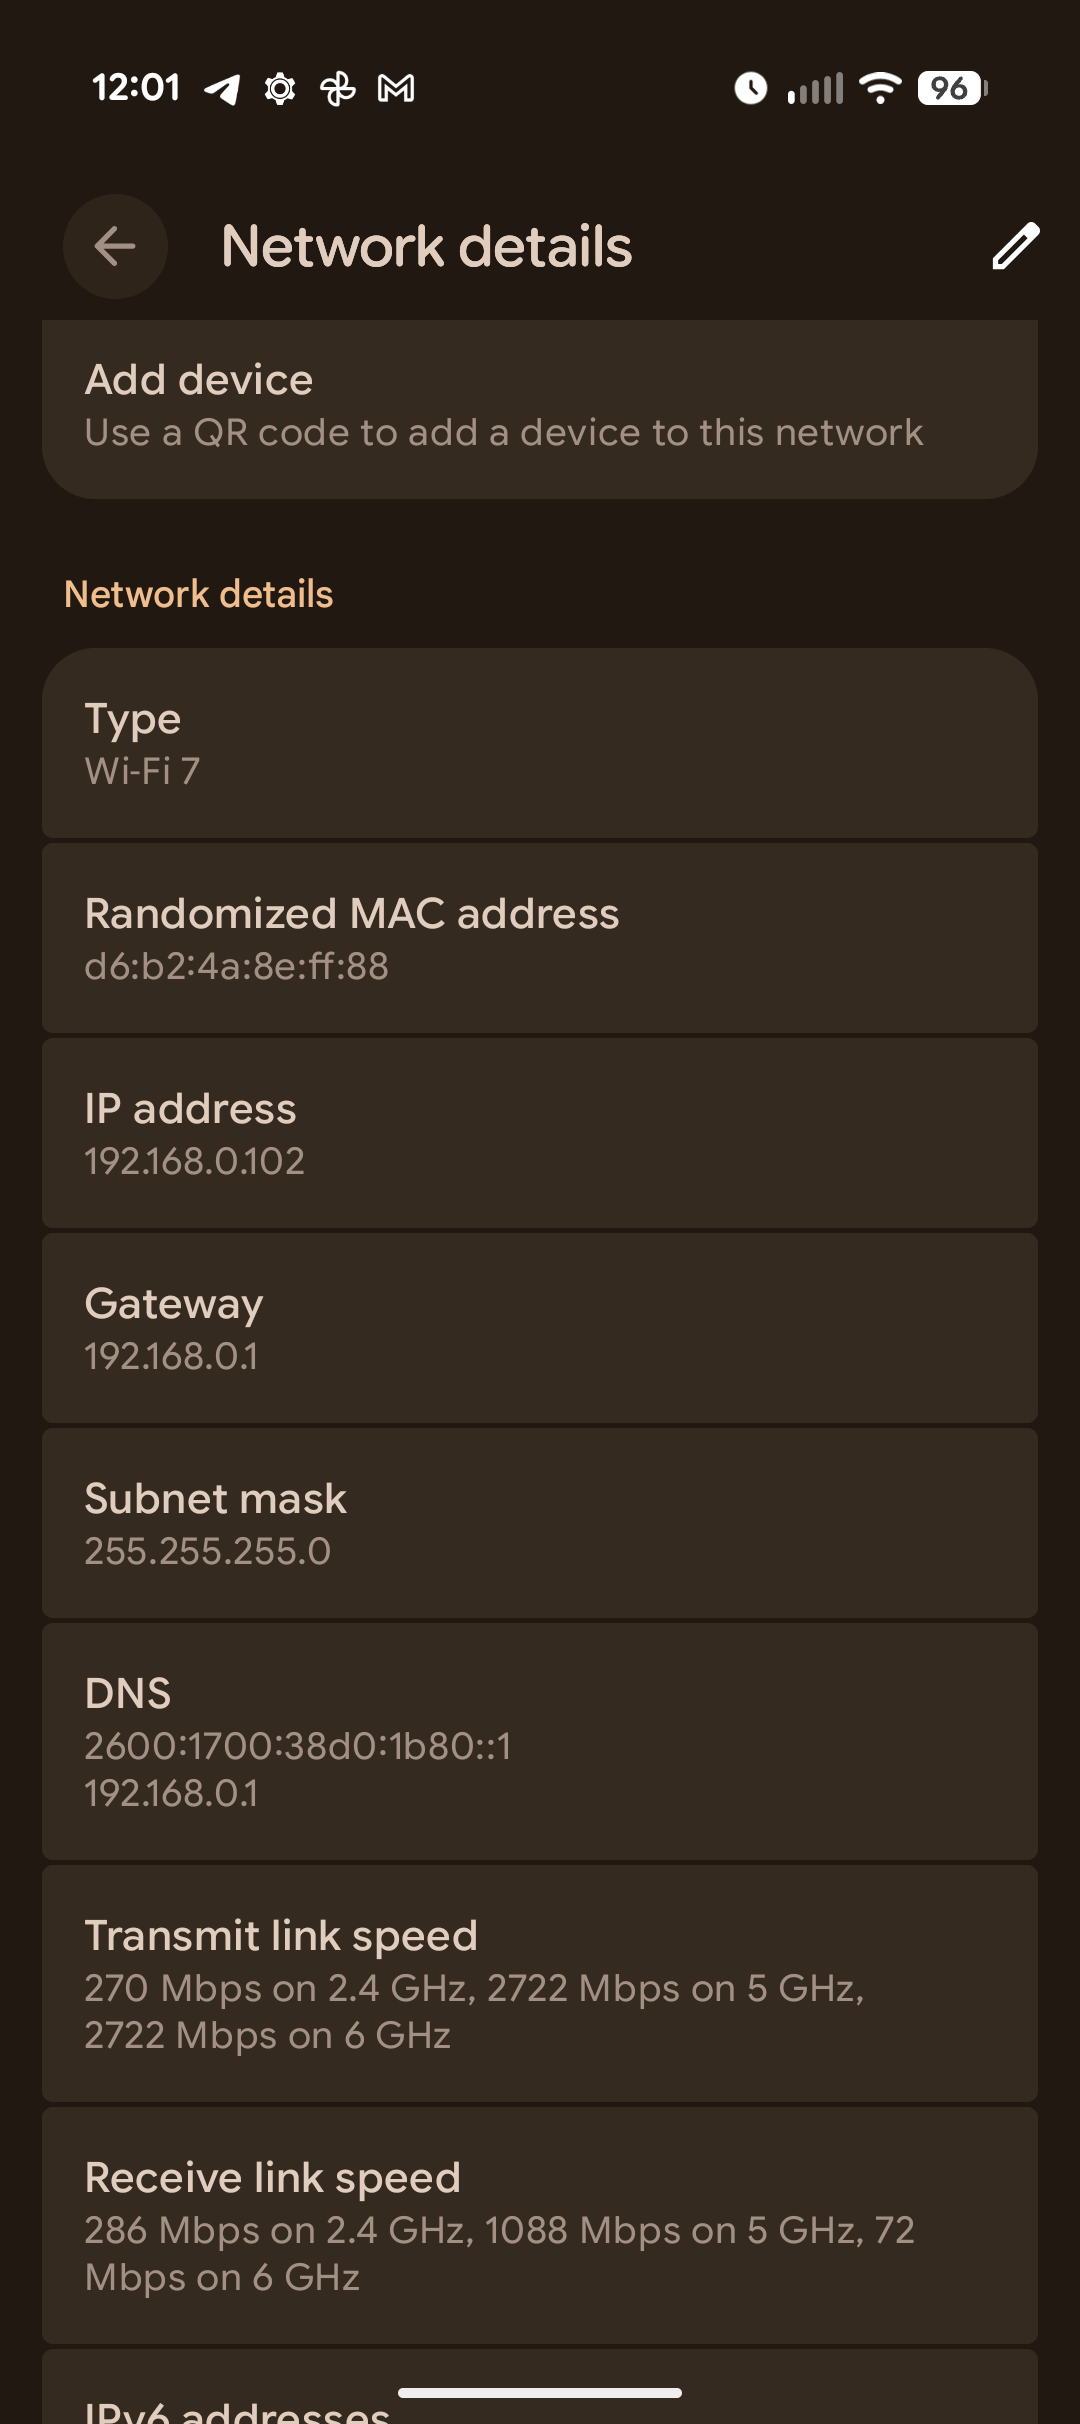Tap the Telegram notification icon
This screenshot has height=2424, width=1080.
click(x=223, y=89)
